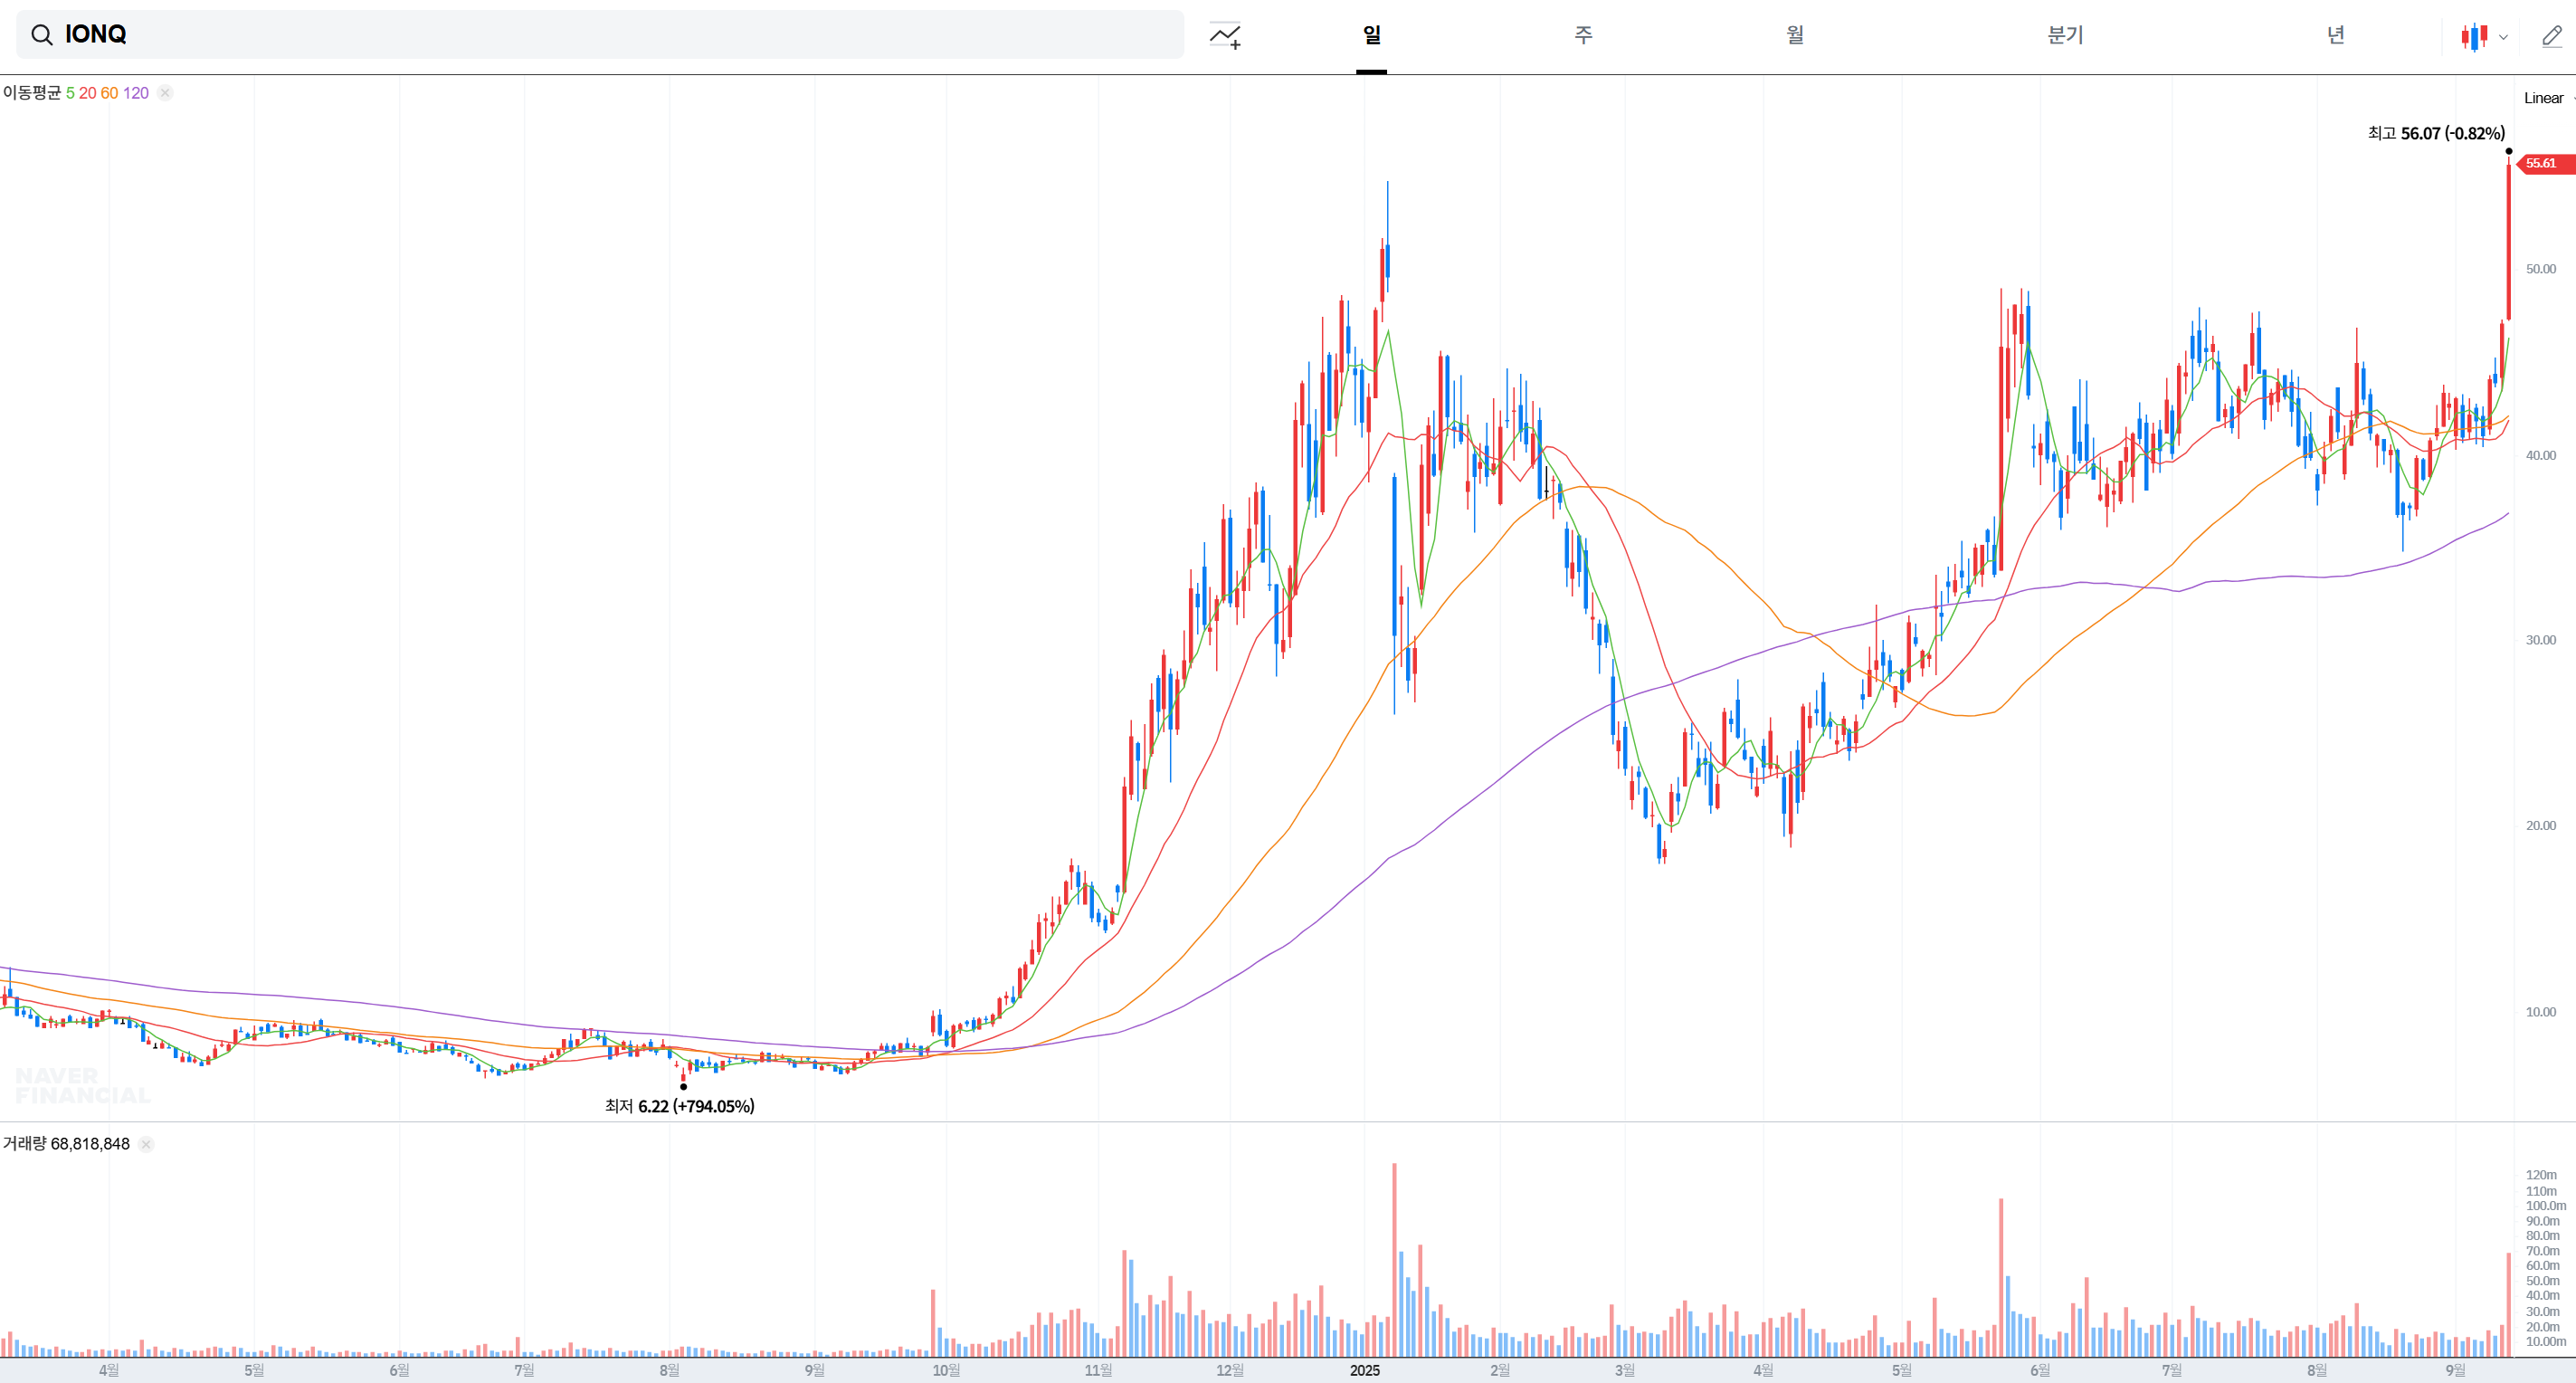Switch to the 월 monthly tab

click(1795, 35)
